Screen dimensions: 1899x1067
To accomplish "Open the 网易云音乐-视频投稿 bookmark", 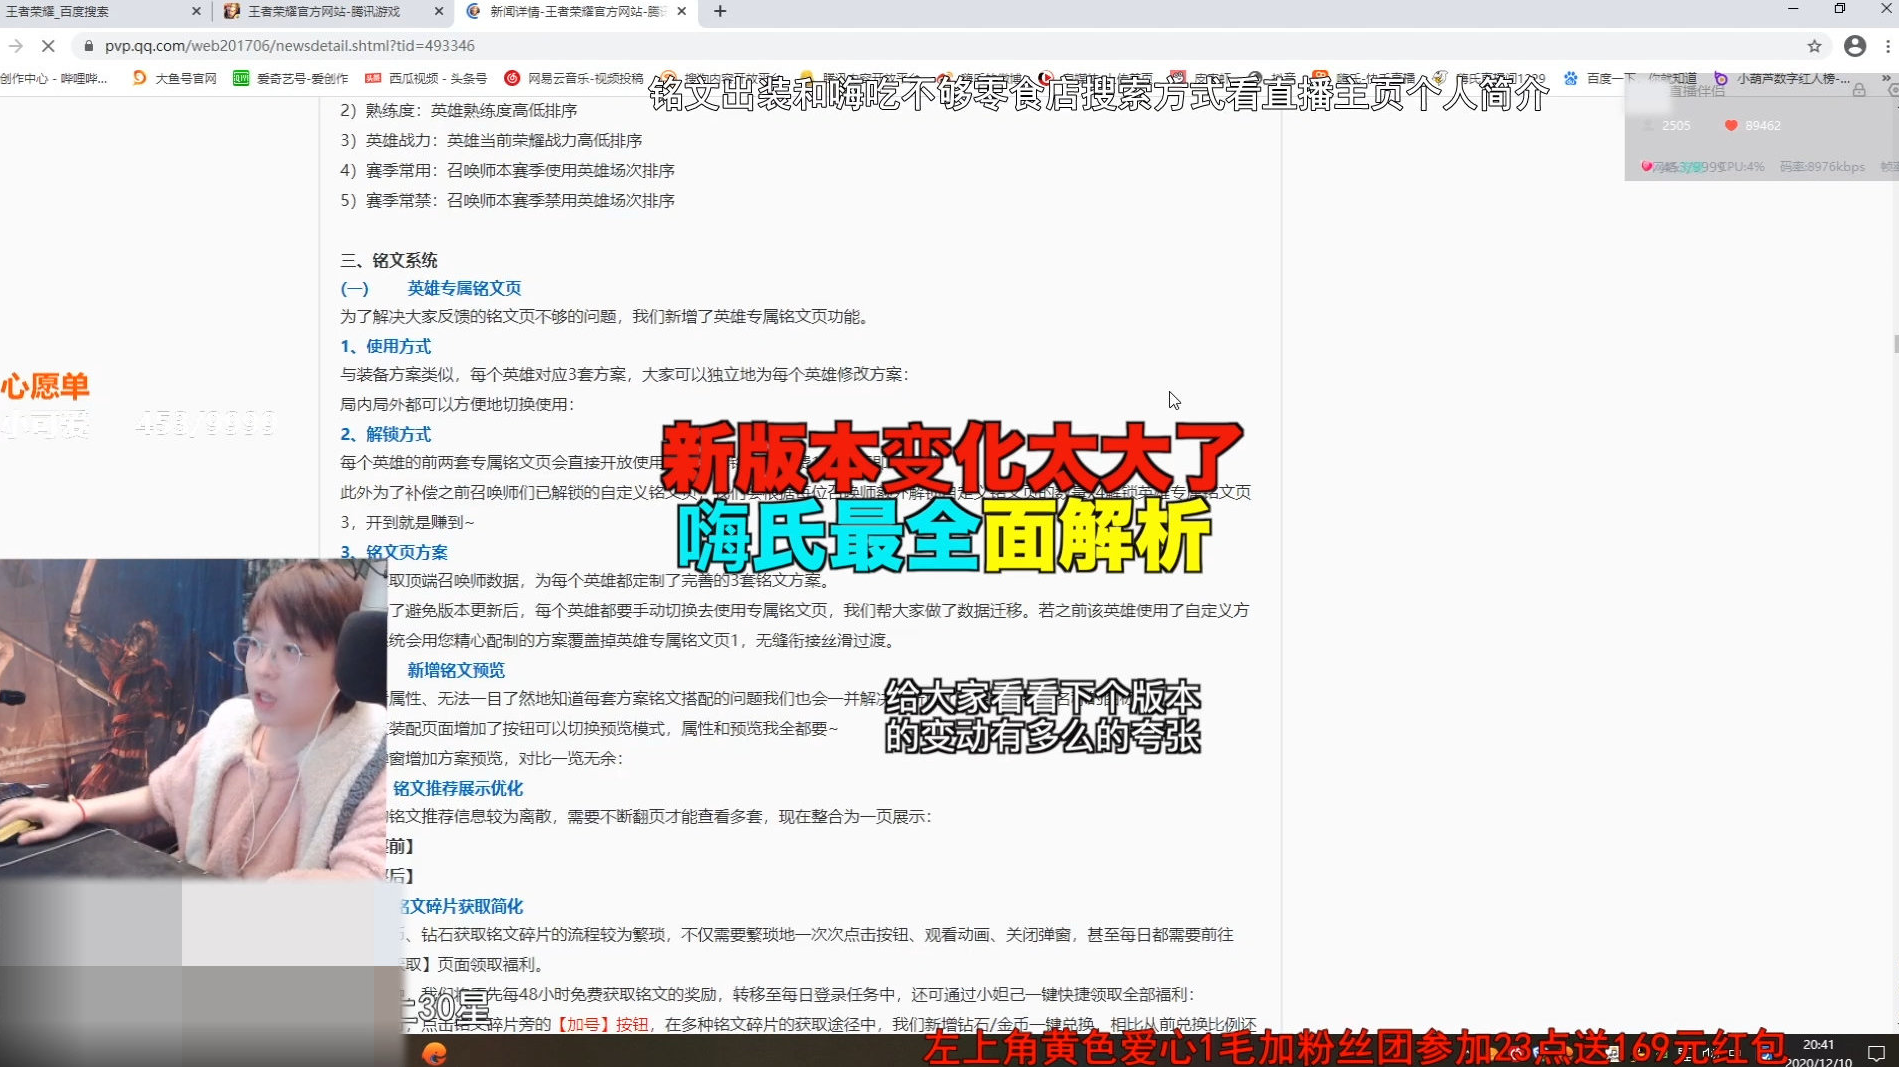I will click(x=574, y=78).
